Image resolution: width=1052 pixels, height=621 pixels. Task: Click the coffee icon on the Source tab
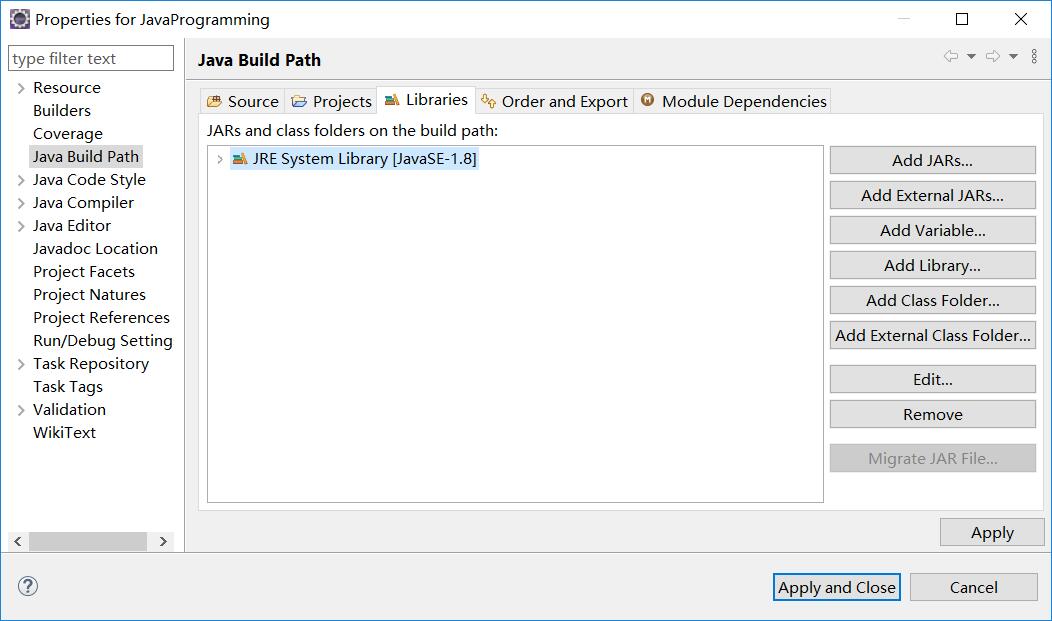[215, 100]
